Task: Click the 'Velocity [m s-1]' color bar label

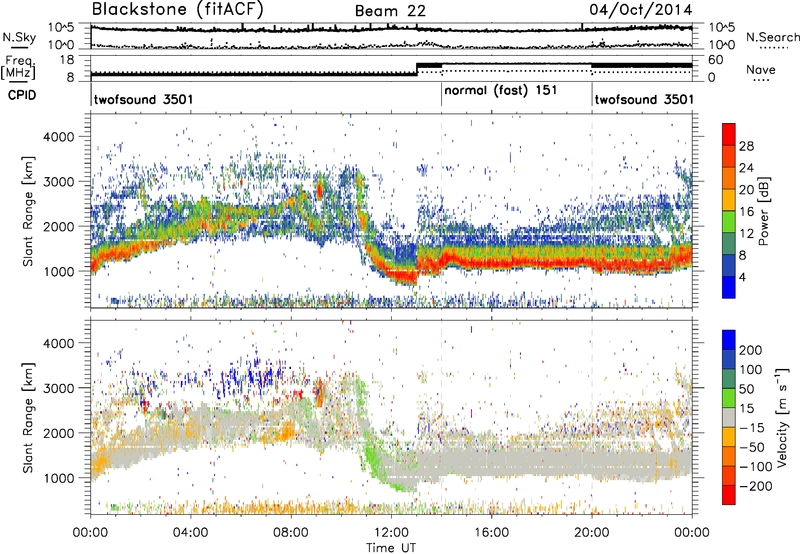Action: click(x=781, y=417)
